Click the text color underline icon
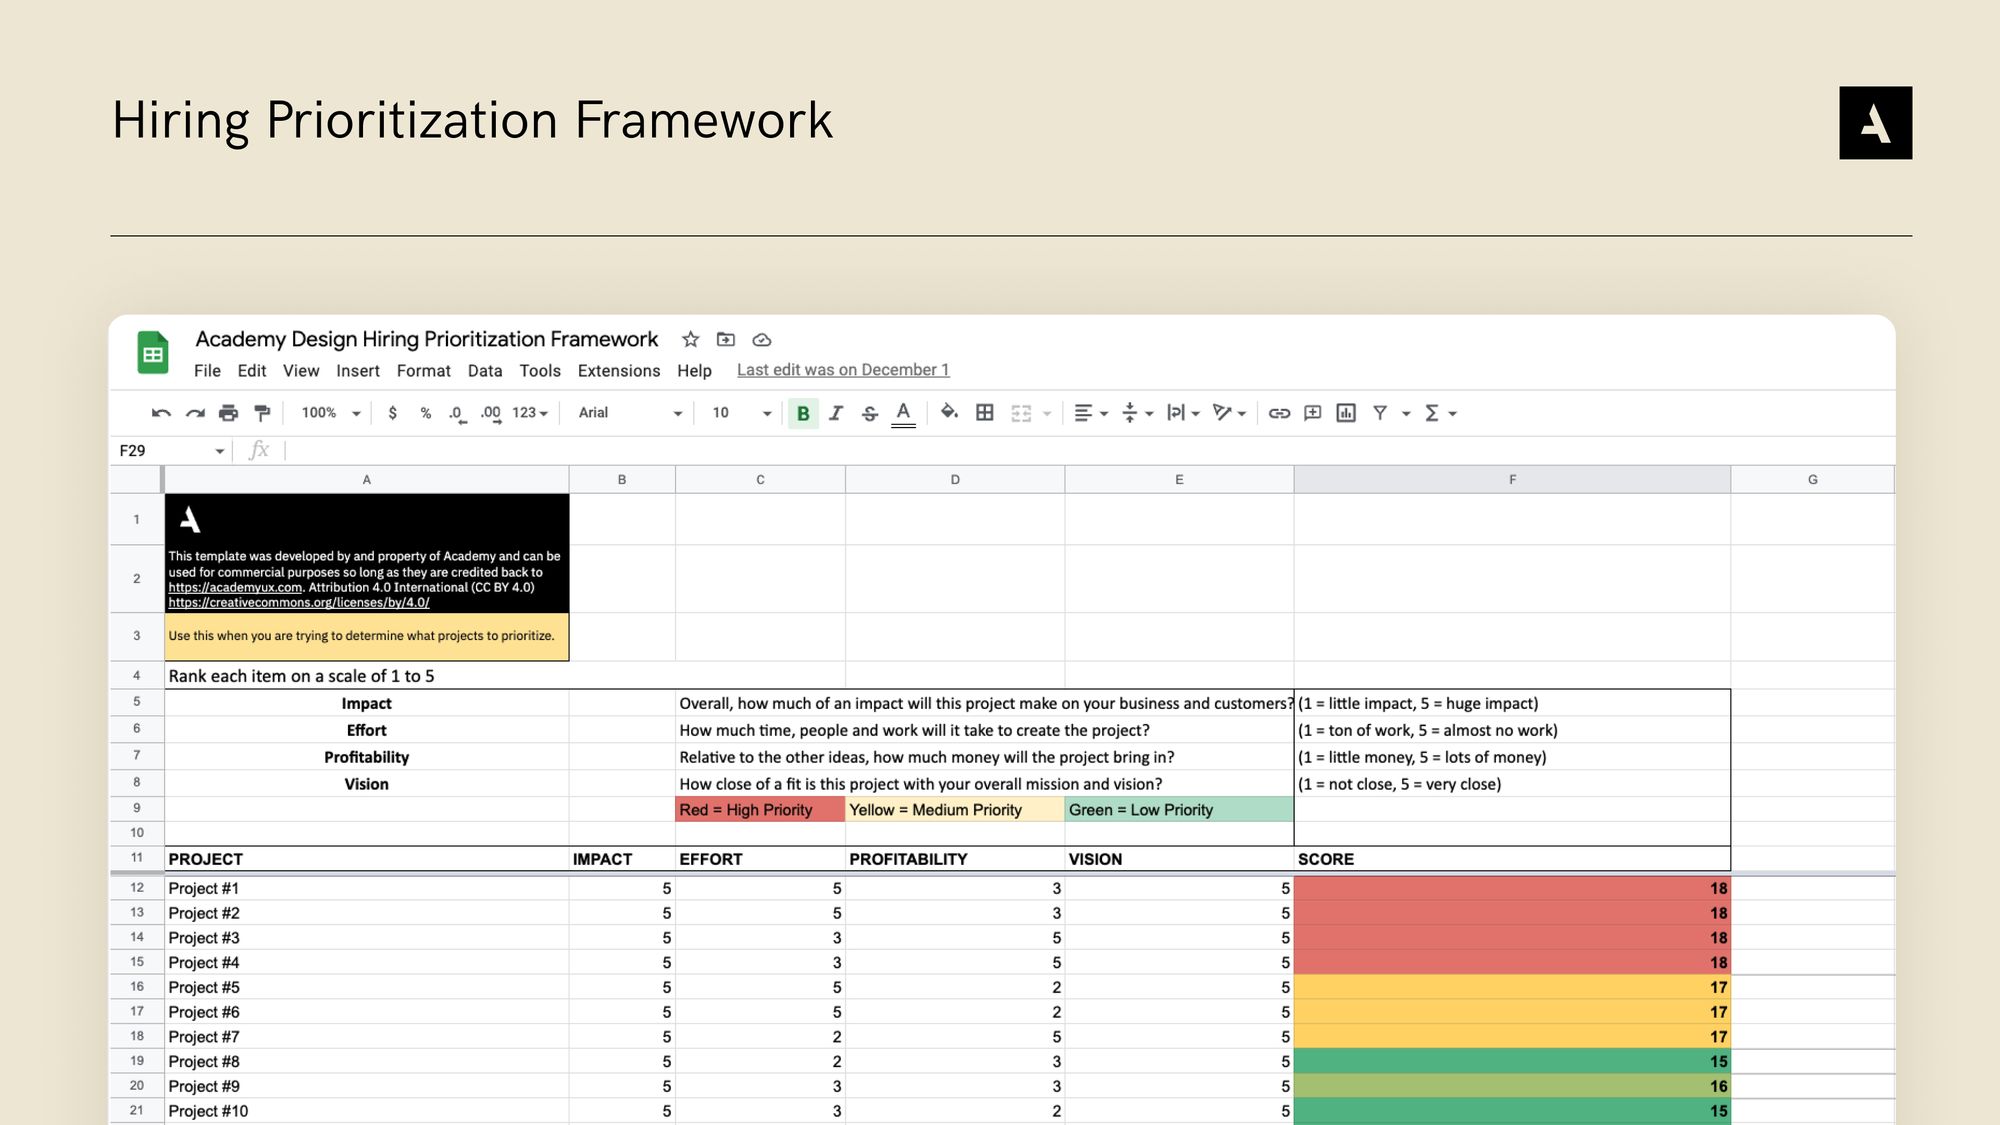This screenshot has height=1125, width=2000. [901, 412]
